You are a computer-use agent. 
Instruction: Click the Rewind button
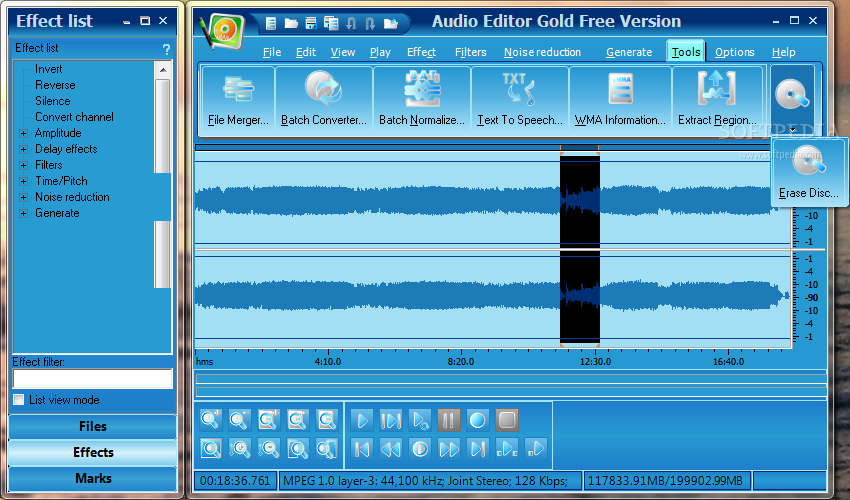tap(391, 449)
